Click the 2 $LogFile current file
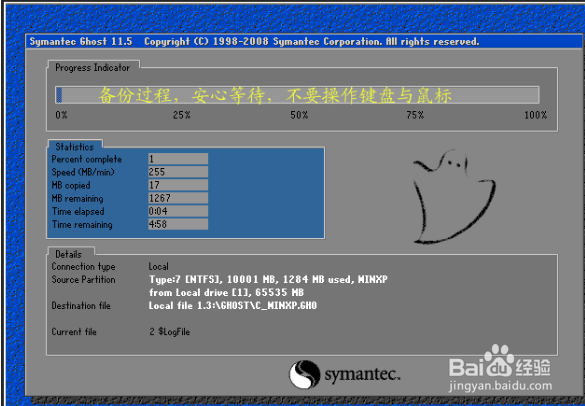Viewport: 585px width, 406px height. point(170,332)
